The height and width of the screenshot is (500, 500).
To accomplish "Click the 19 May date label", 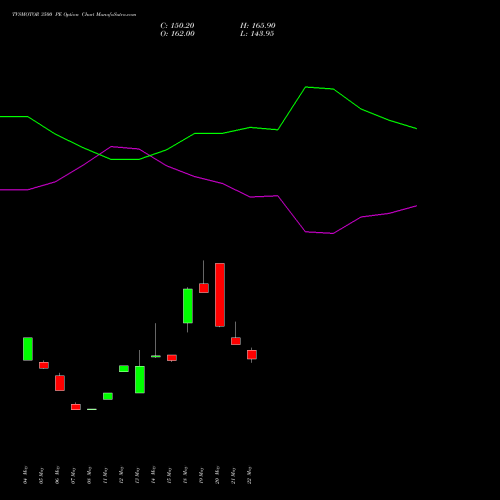I will pyautogui.click(x=202, y=475).
